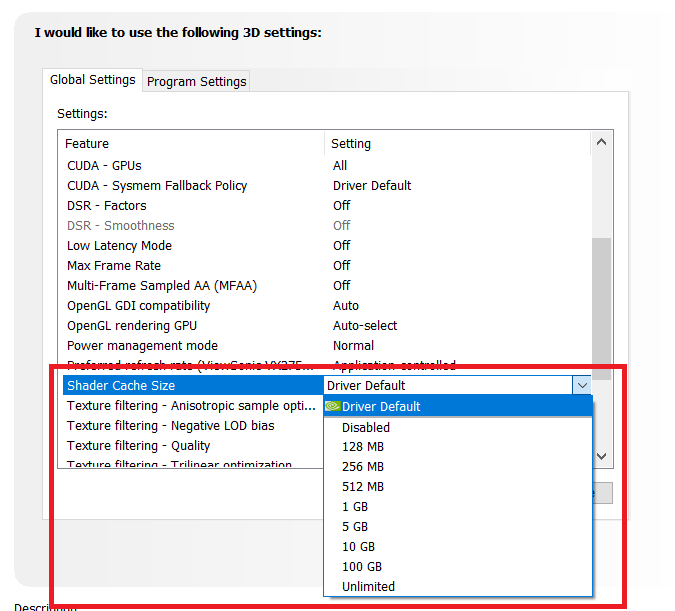Choose the 1 GB cache size
The image size is (675, 611).
point(355,507)
